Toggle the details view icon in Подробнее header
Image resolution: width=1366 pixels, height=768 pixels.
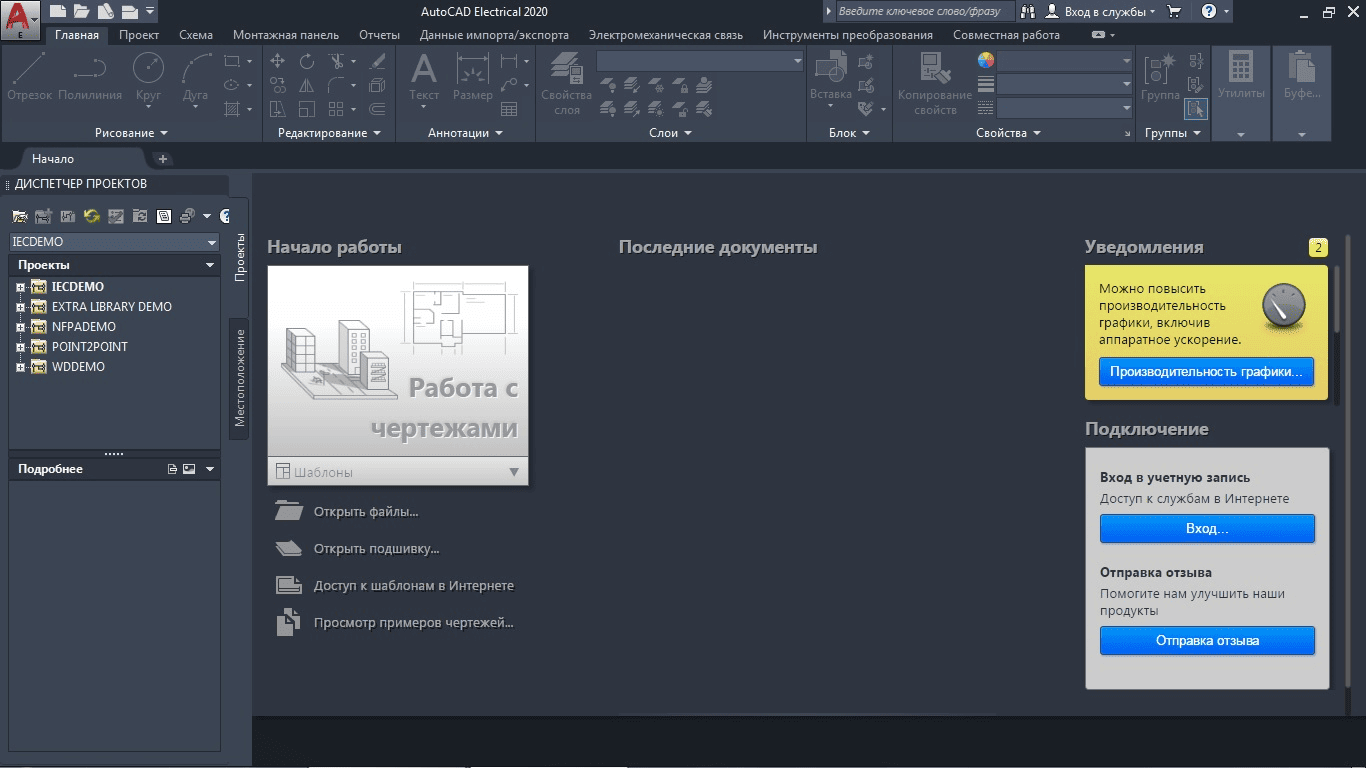click(x=172, y=469)
